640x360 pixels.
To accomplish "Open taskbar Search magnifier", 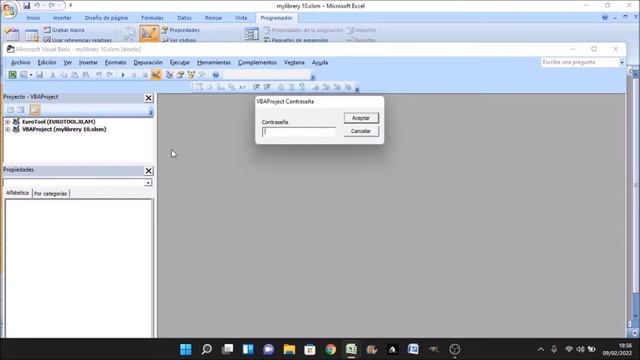I will tap(207, 349).
